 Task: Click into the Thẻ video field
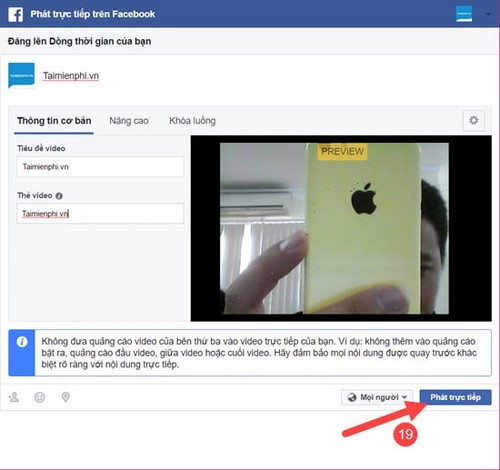[x=100, y=214]
